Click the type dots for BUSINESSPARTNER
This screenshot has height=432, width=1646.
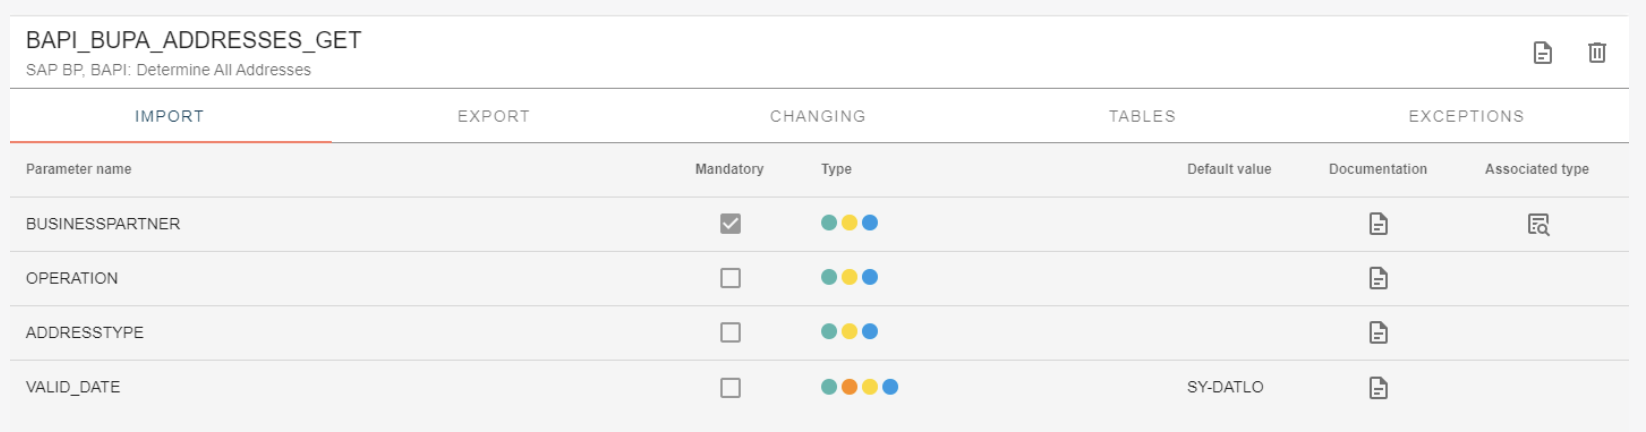849,223
